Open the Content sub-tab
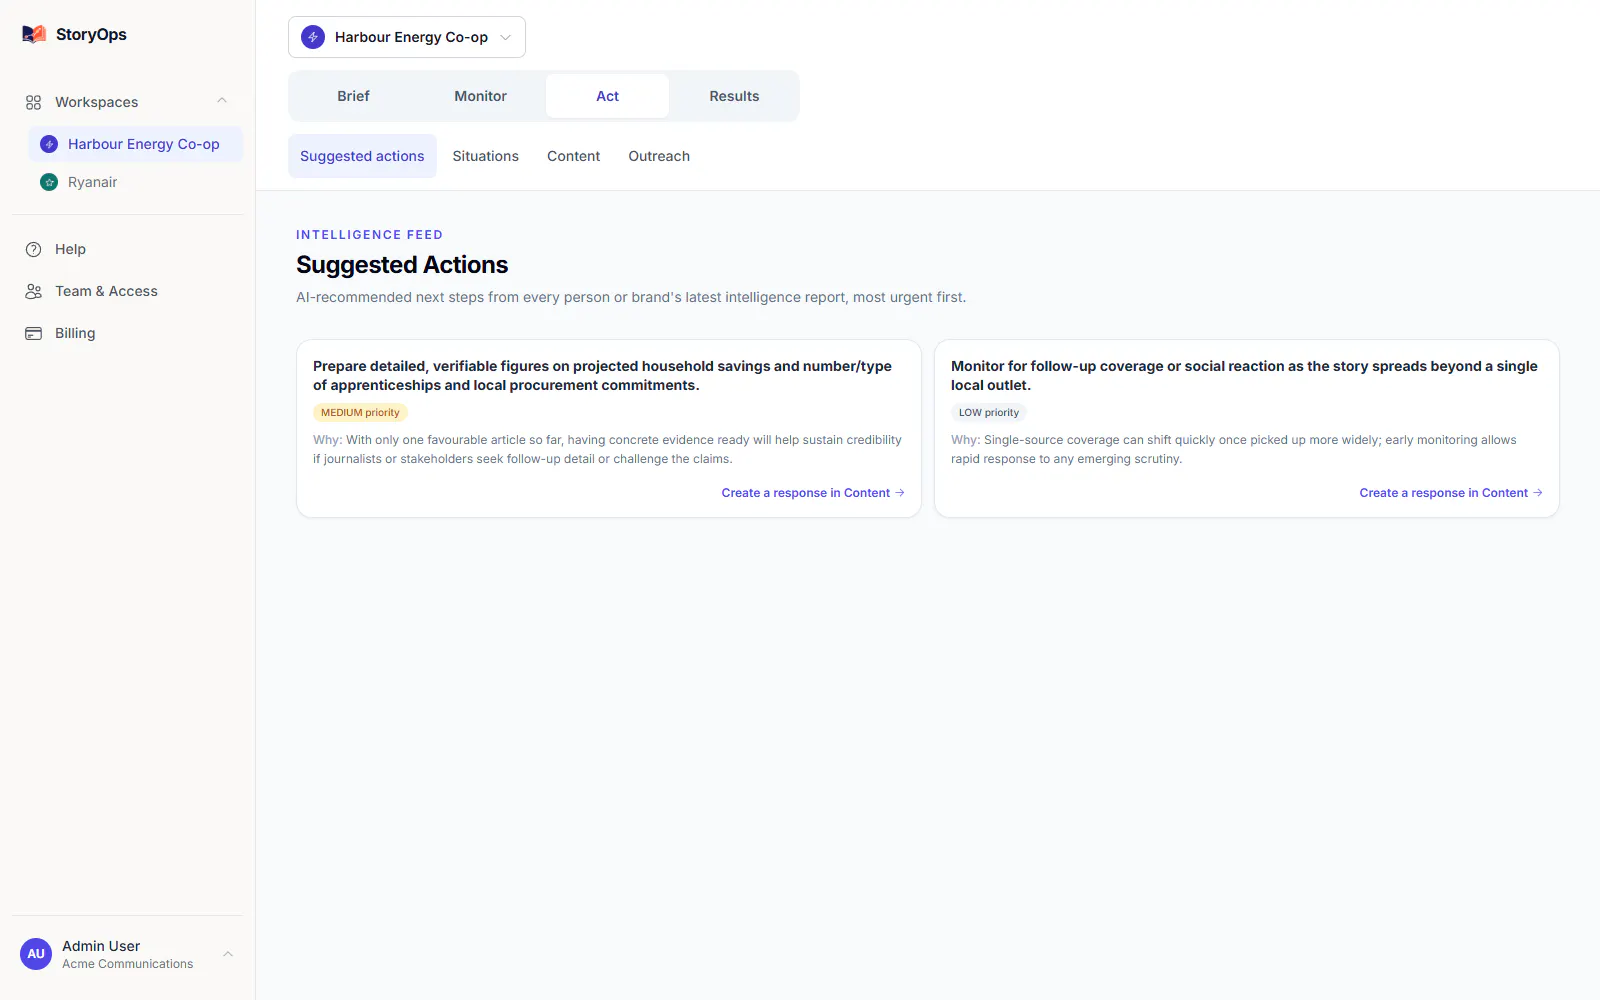Image resolution: width=1600 pixels, height=1000 pixels. [x=573, y=156]
